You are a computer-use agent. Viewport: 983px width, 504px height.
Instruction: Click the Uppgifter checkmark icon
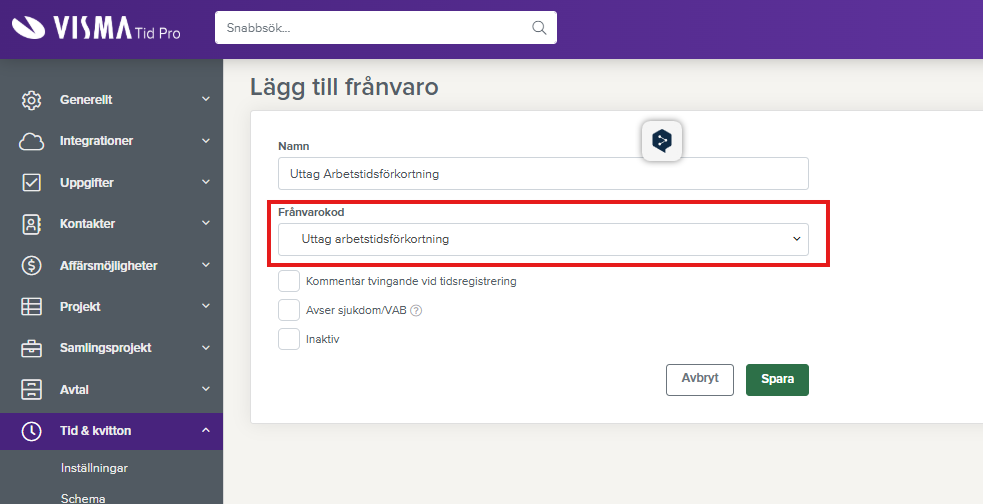coord(32,183)
